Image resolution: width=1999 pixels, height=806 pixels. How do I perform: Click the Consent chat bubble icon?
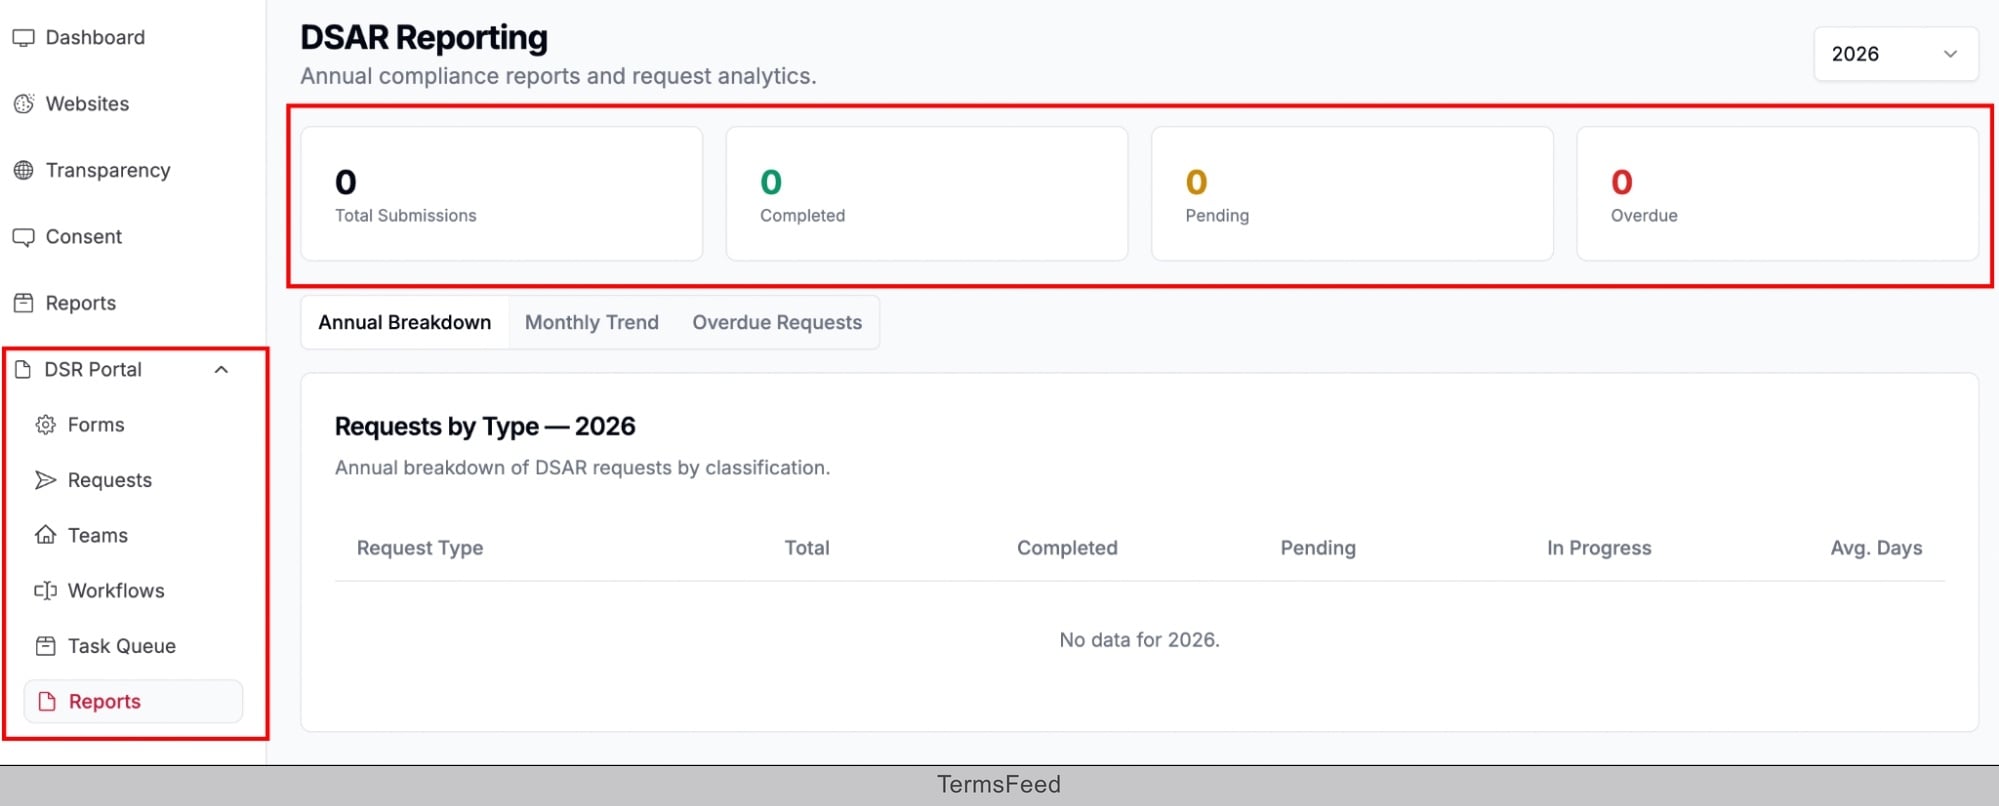pyautogui.click(x=23, y=238)
